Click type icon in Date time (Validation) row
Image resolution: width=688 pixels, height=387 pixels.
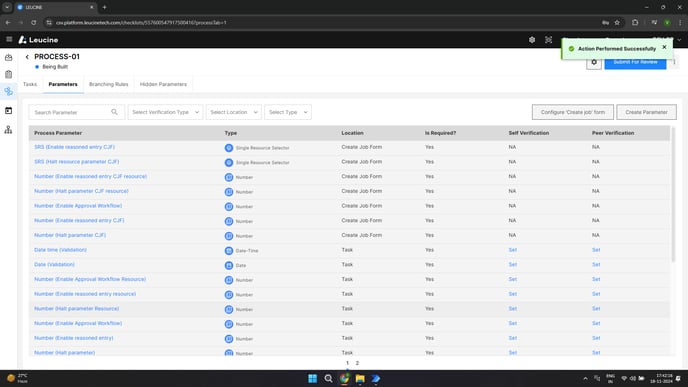pyautogui.click(x=229, y=251)
